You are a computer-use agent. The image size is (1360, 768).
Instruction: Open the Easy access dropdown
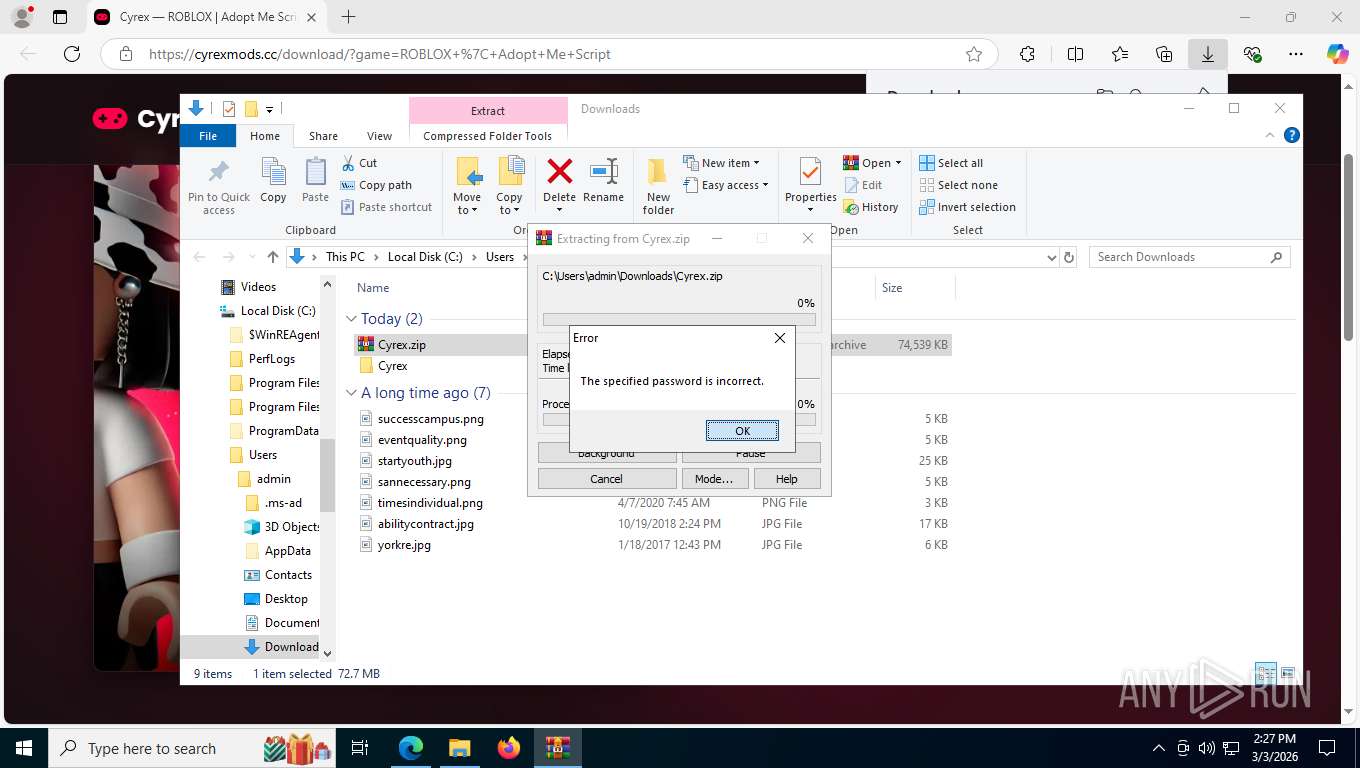[726, 185]
